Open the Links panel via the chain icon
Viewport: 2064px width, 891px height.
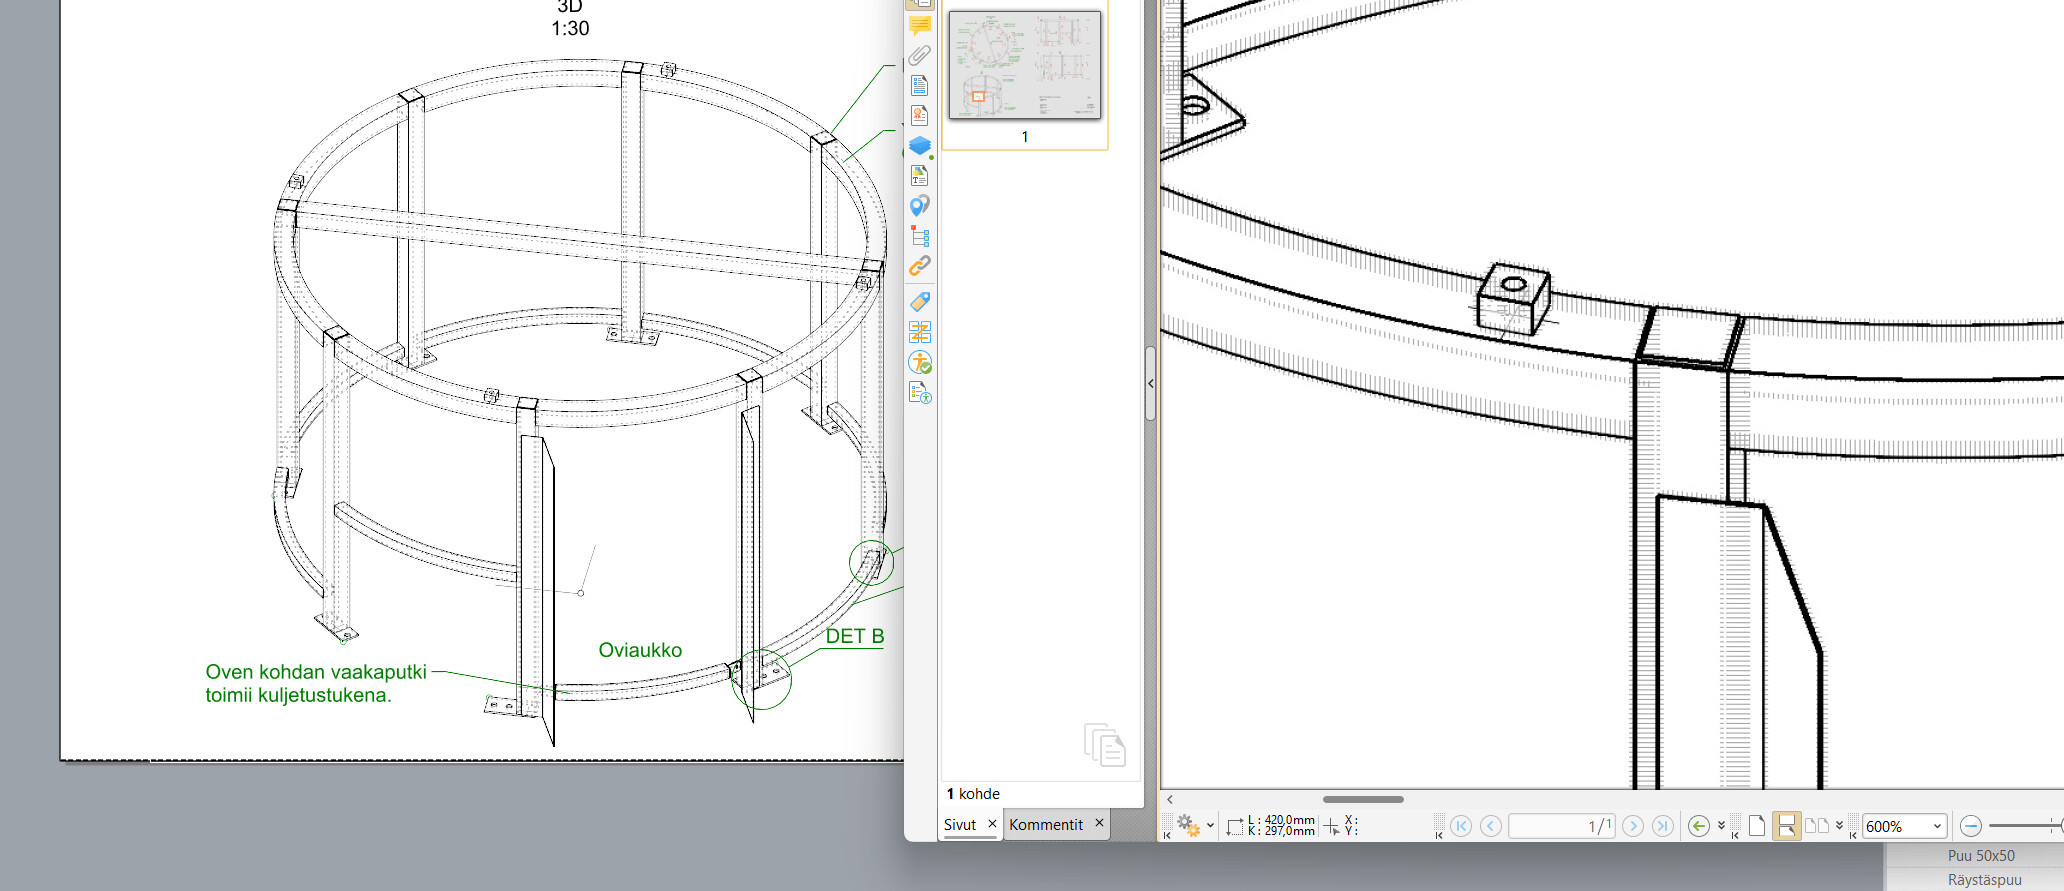tap(920, 266)
